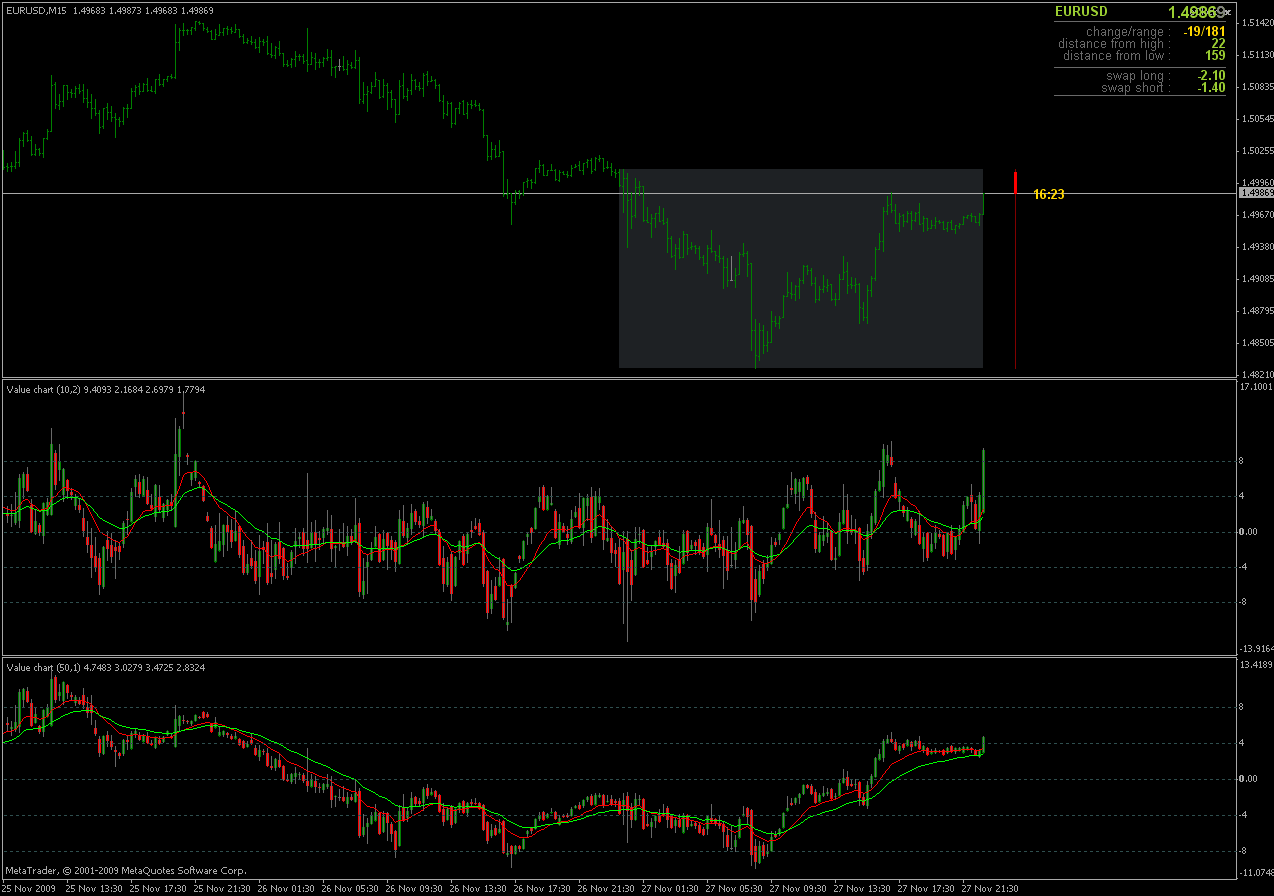Screen dimensions: 1274x896
Task: Click the 26 Nov 01:30 time label
Action: coord(288,888)
